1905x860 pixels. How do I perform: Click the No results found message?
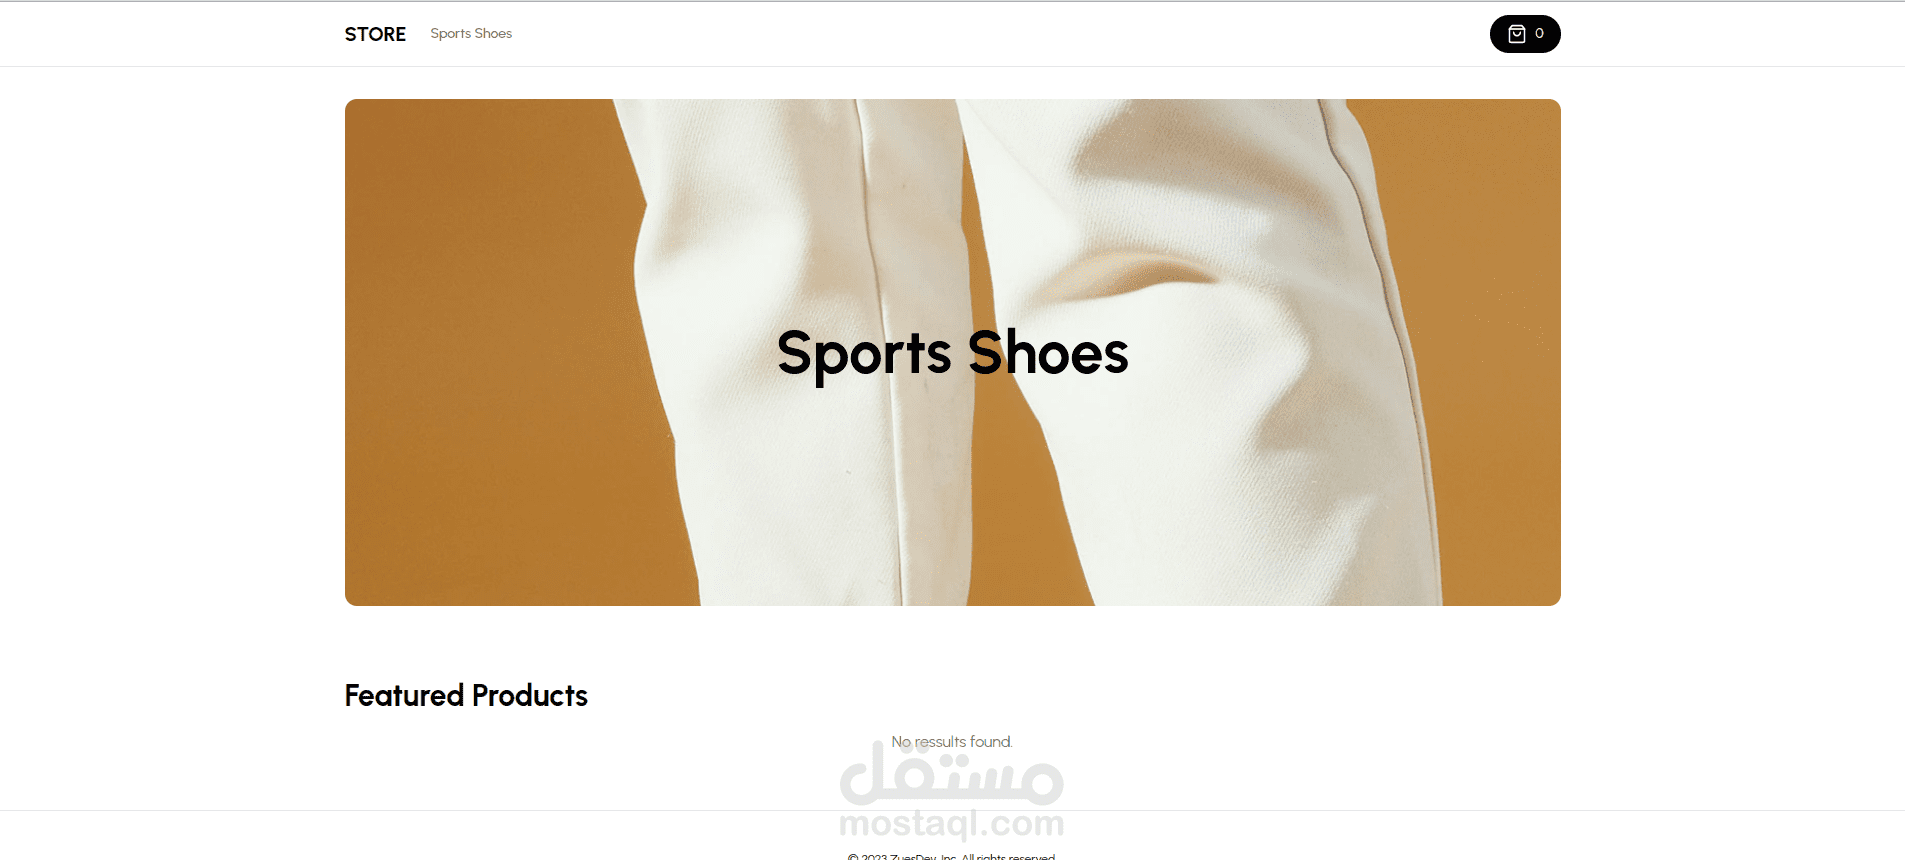[x=952, y=742]
